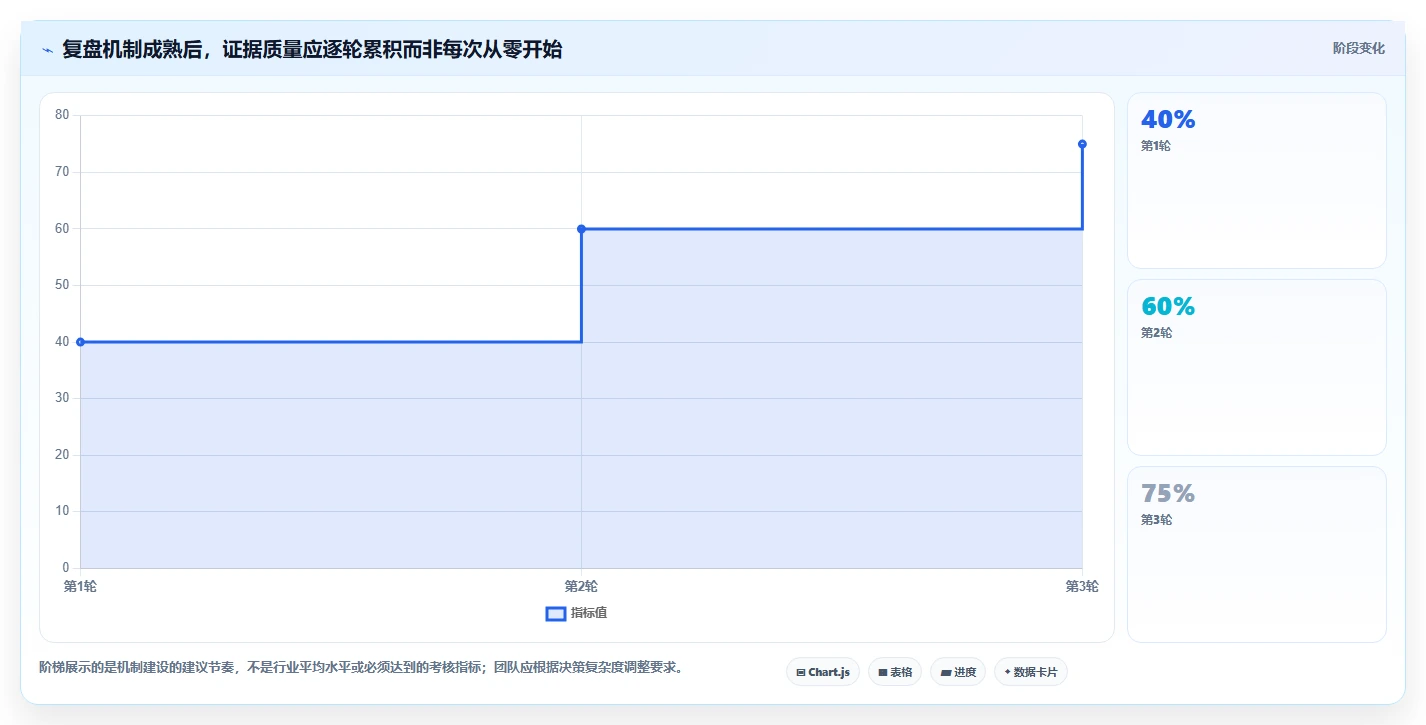This screenshot has width=1426, height=725.
Task: Click the table icon in 表格 chip
Action: (x=883, y=673)
